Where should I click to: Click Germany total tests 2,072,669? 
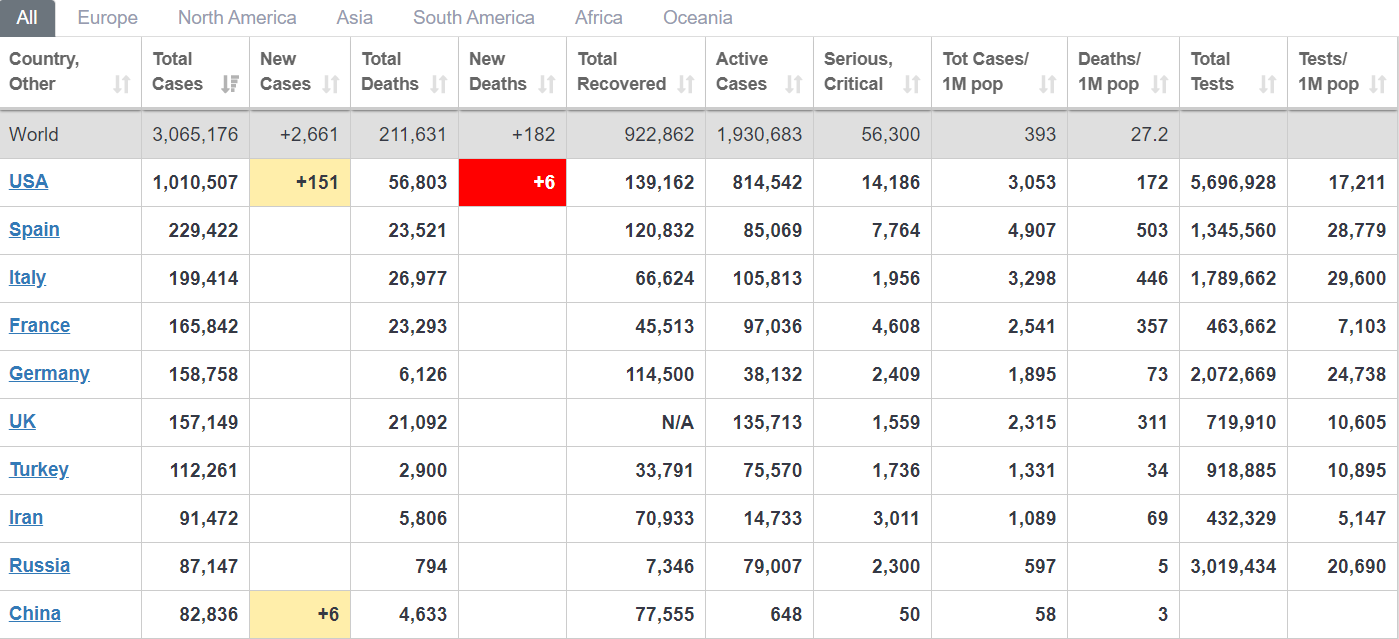click(1233, 374)
